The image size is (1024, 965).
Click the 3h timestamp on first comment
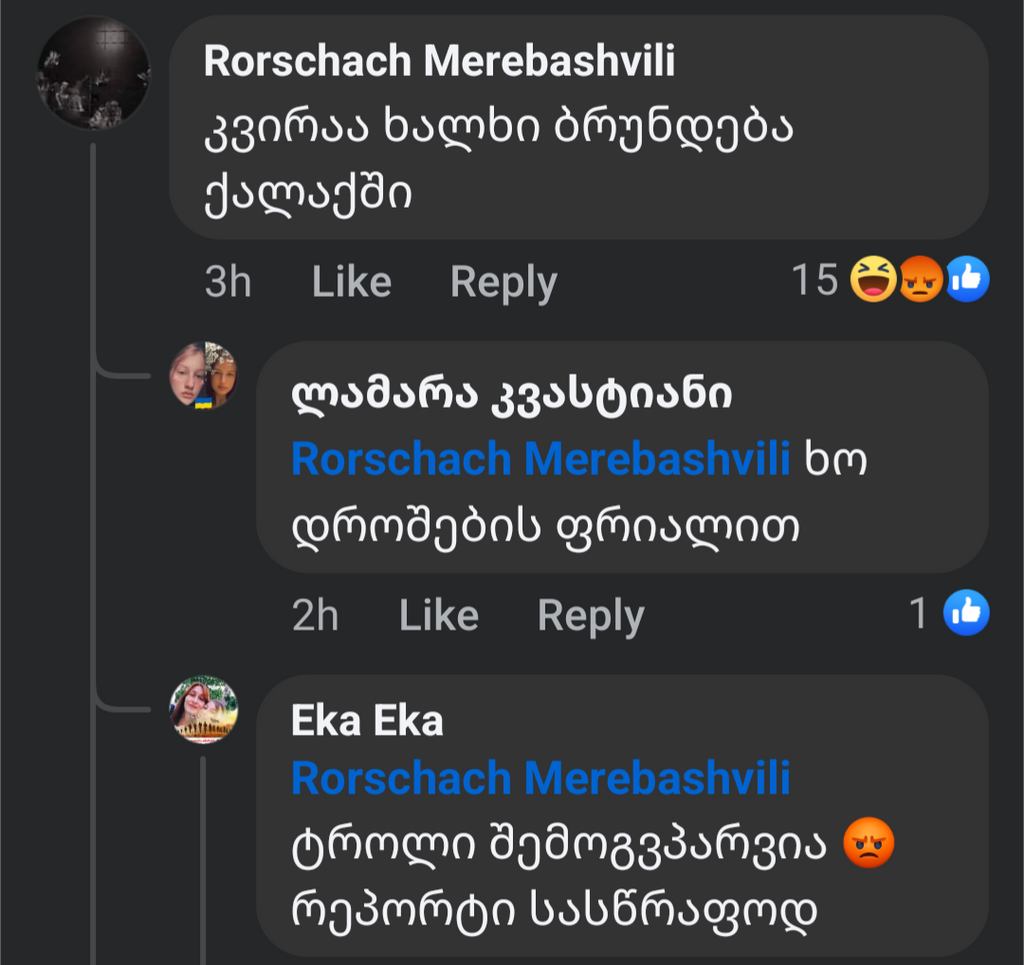point(228,283)
